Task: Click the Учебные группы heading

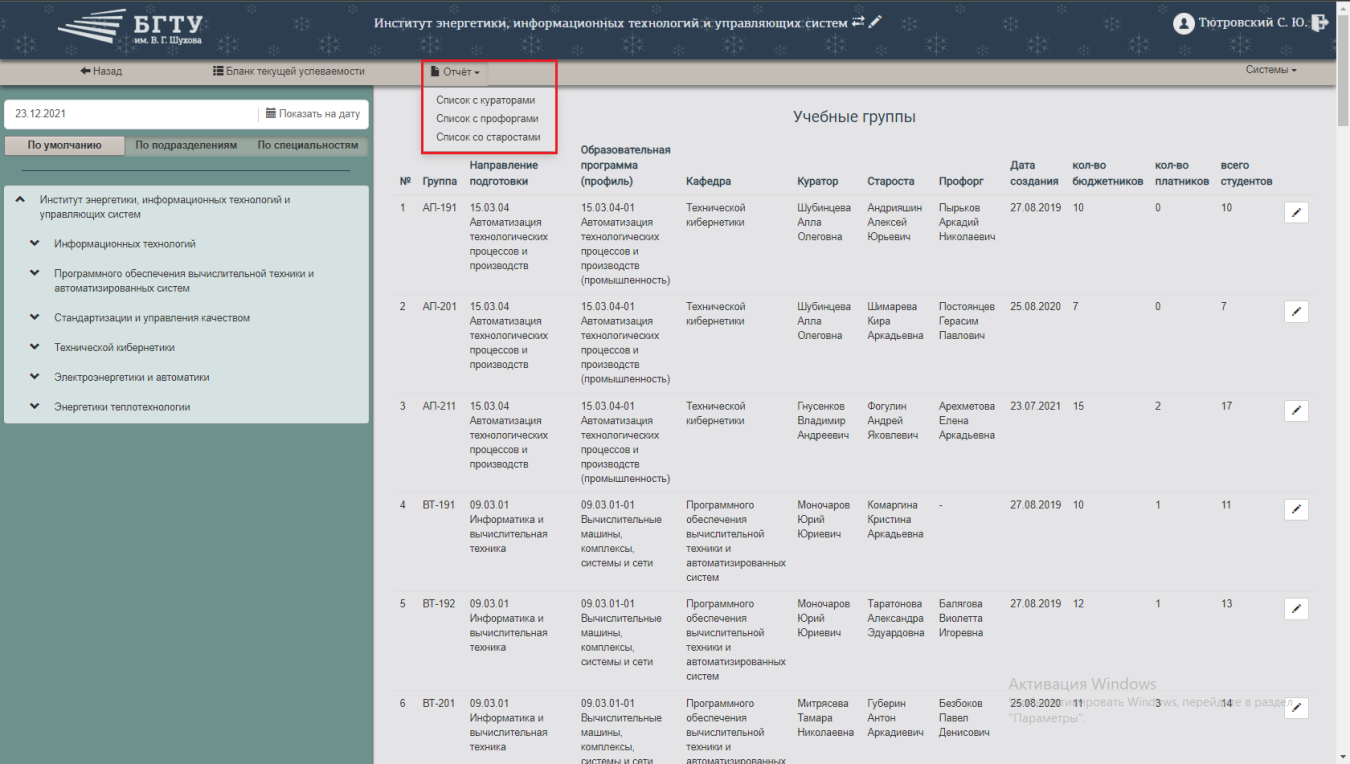Action: tap(854, 117)
